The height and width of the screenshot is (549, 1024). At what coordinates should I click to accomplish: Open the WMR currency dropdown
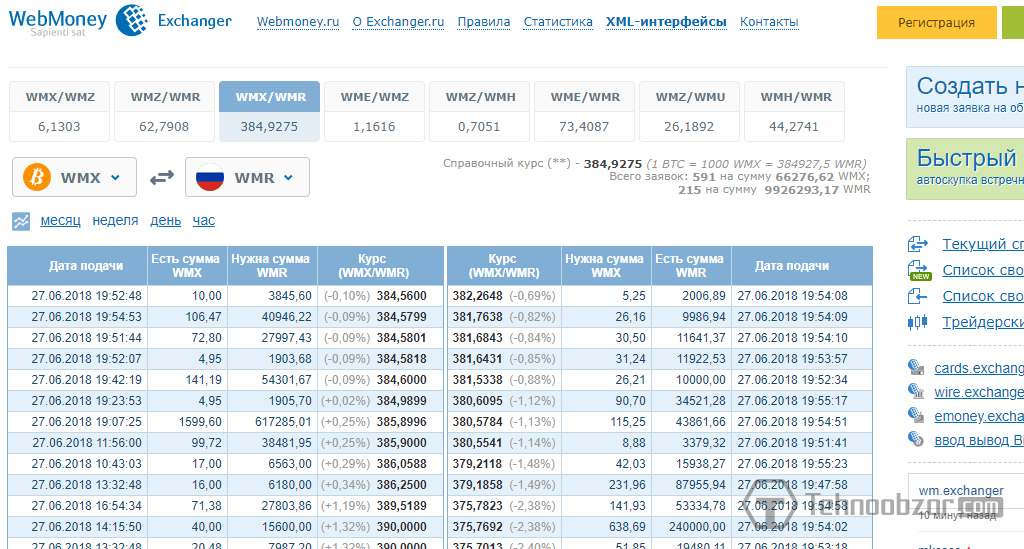pos(247,177)
